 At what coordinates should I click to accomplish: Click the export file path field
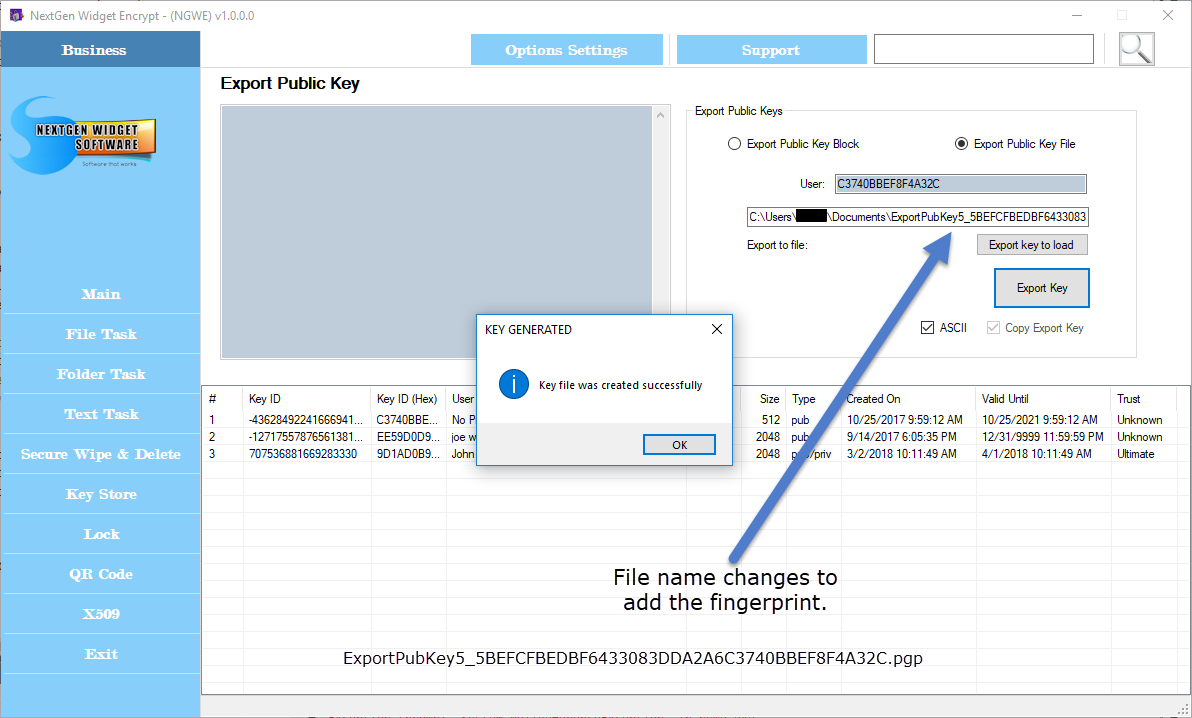point(918,217)
